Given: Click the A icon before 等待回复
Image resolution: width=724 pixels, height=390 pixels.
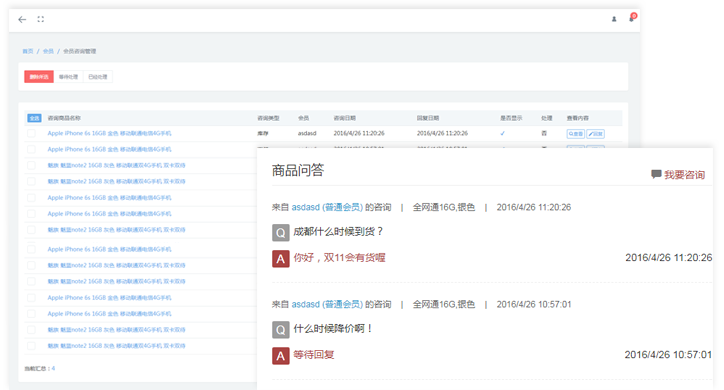Looking at the screenshot, I should tap(281, 356).
